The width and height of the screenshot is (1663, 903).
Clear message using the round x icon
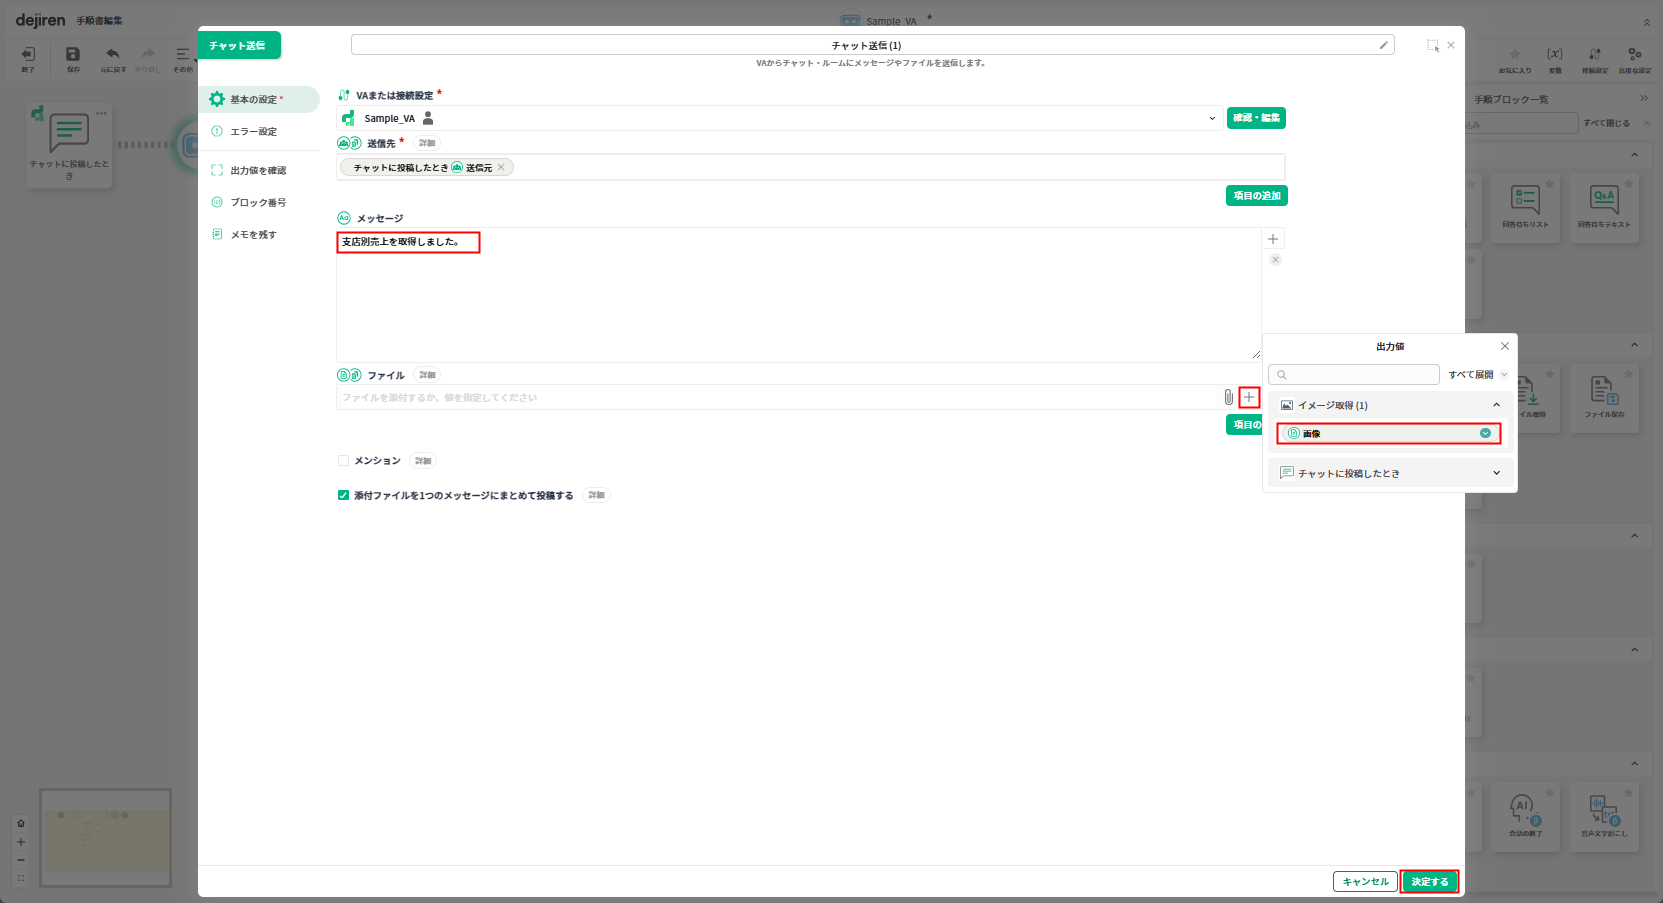point(1275,260)
